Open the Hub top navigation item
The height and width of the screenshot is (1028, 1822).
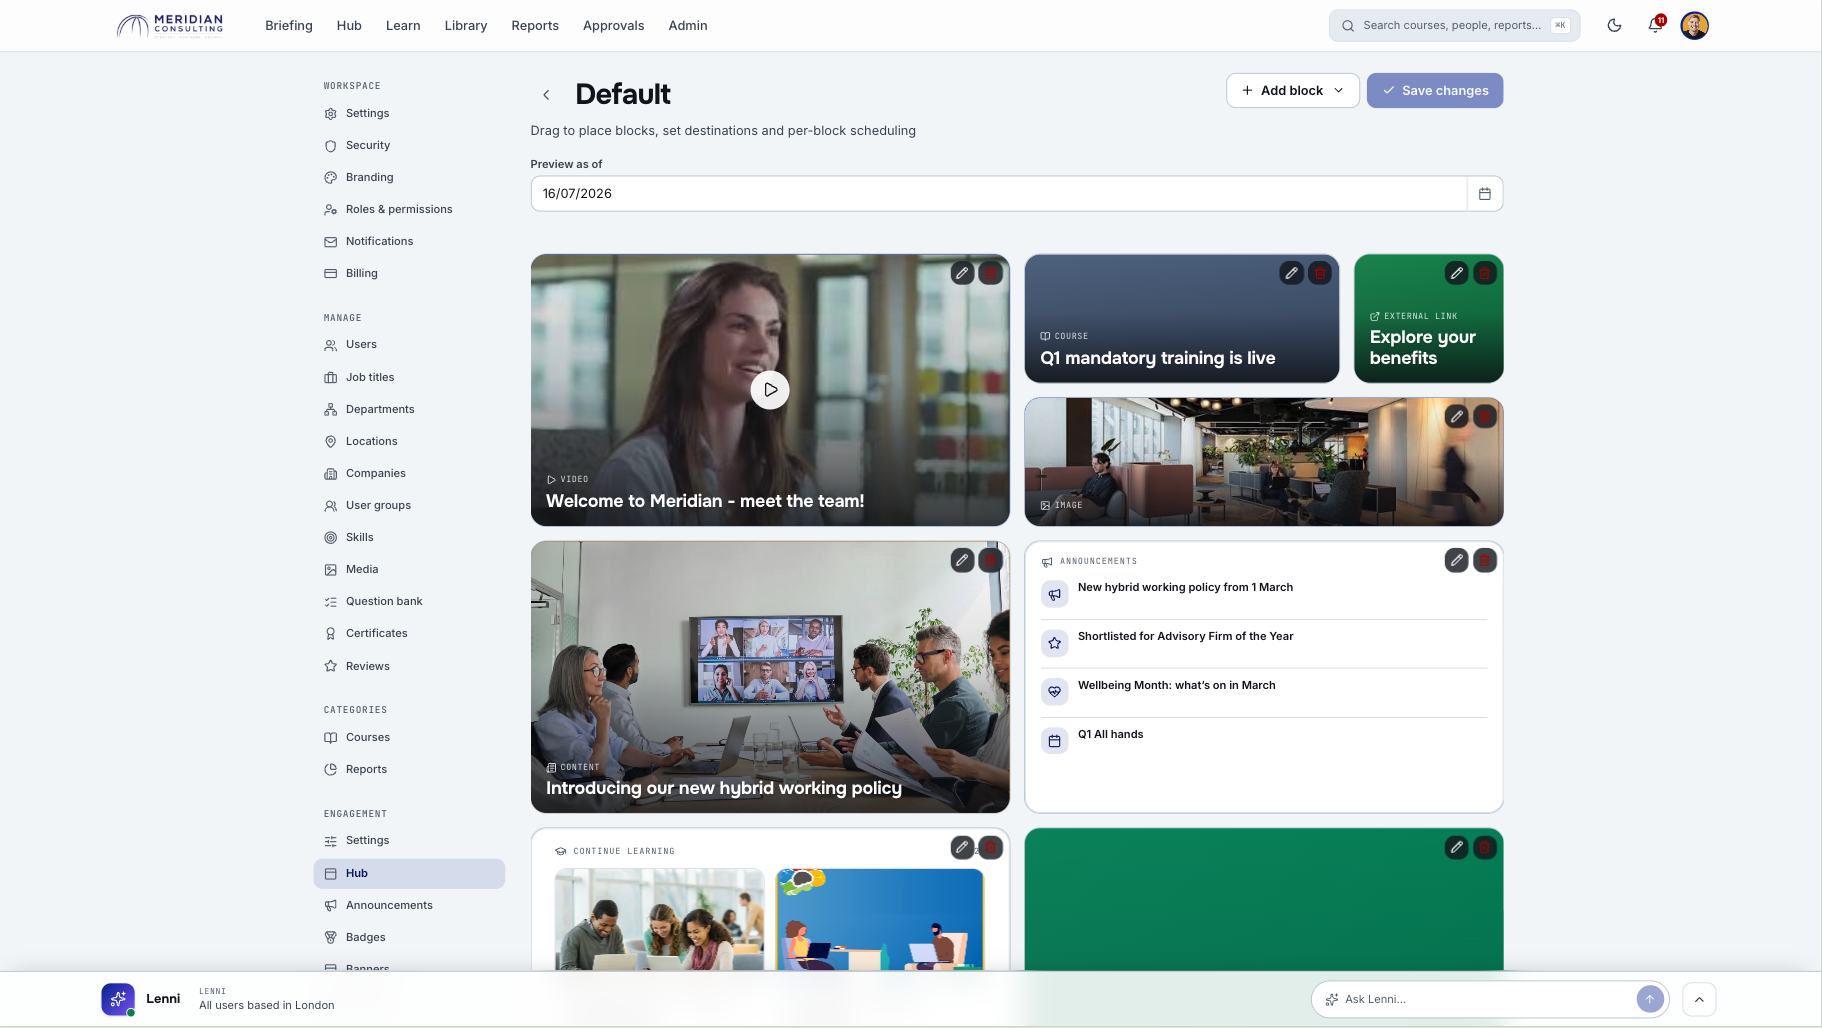[x=349, y=26]
